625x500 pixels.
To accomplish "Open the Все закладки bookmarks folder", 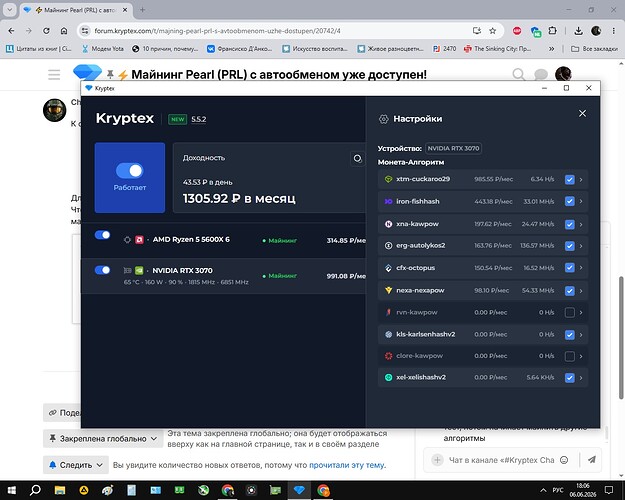I will [594, 49].
